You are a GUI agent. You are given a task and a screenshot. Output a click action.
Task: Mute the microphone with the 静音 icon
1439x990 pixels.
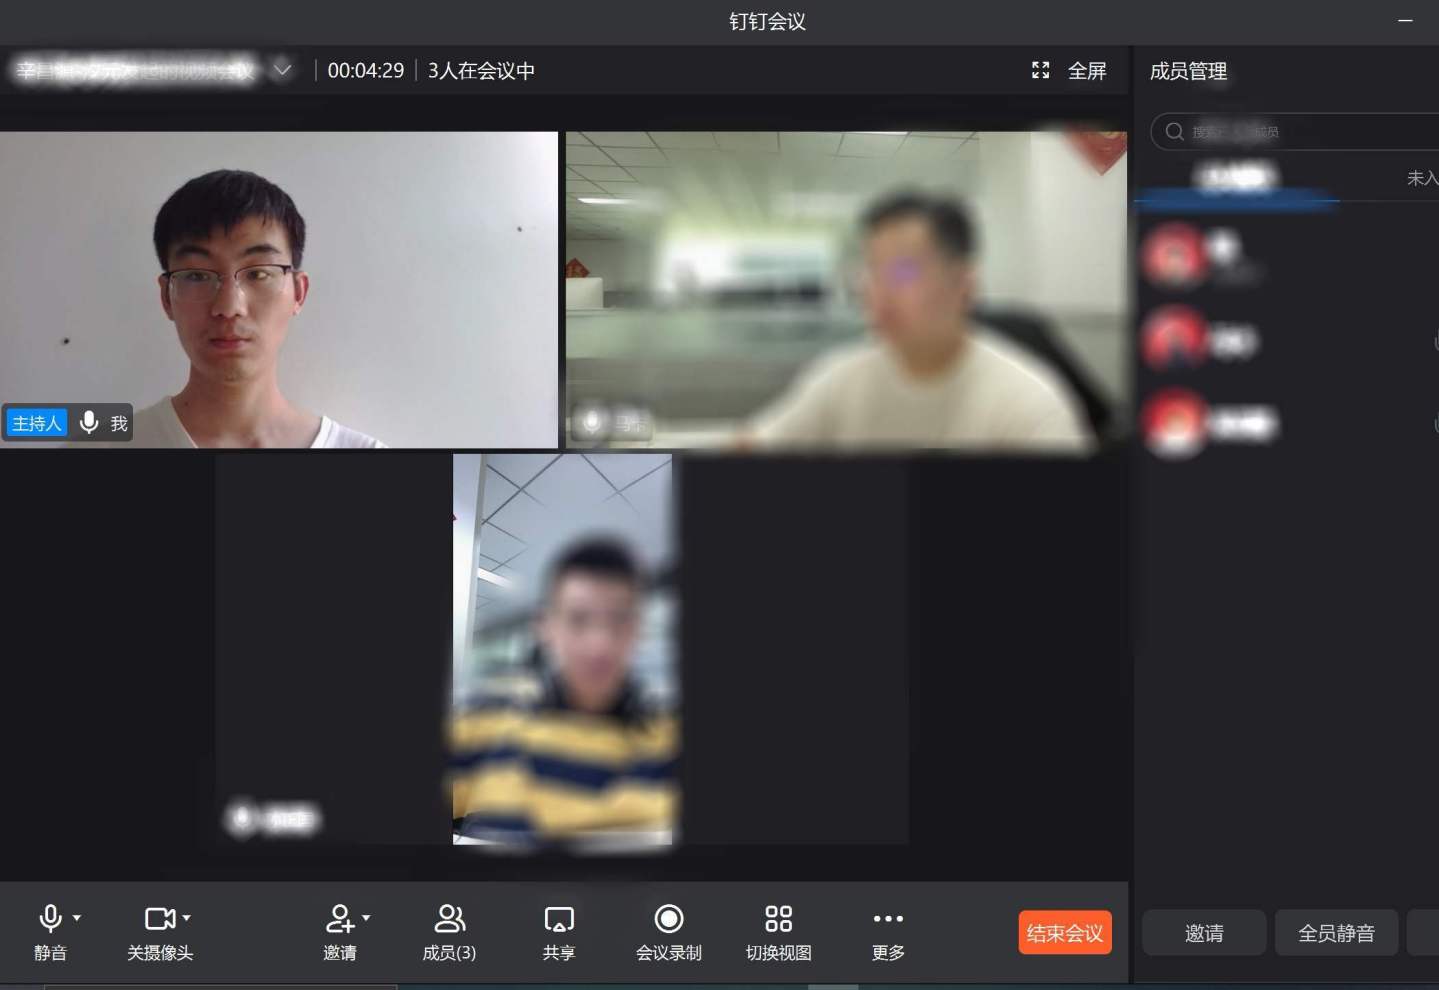50,919
